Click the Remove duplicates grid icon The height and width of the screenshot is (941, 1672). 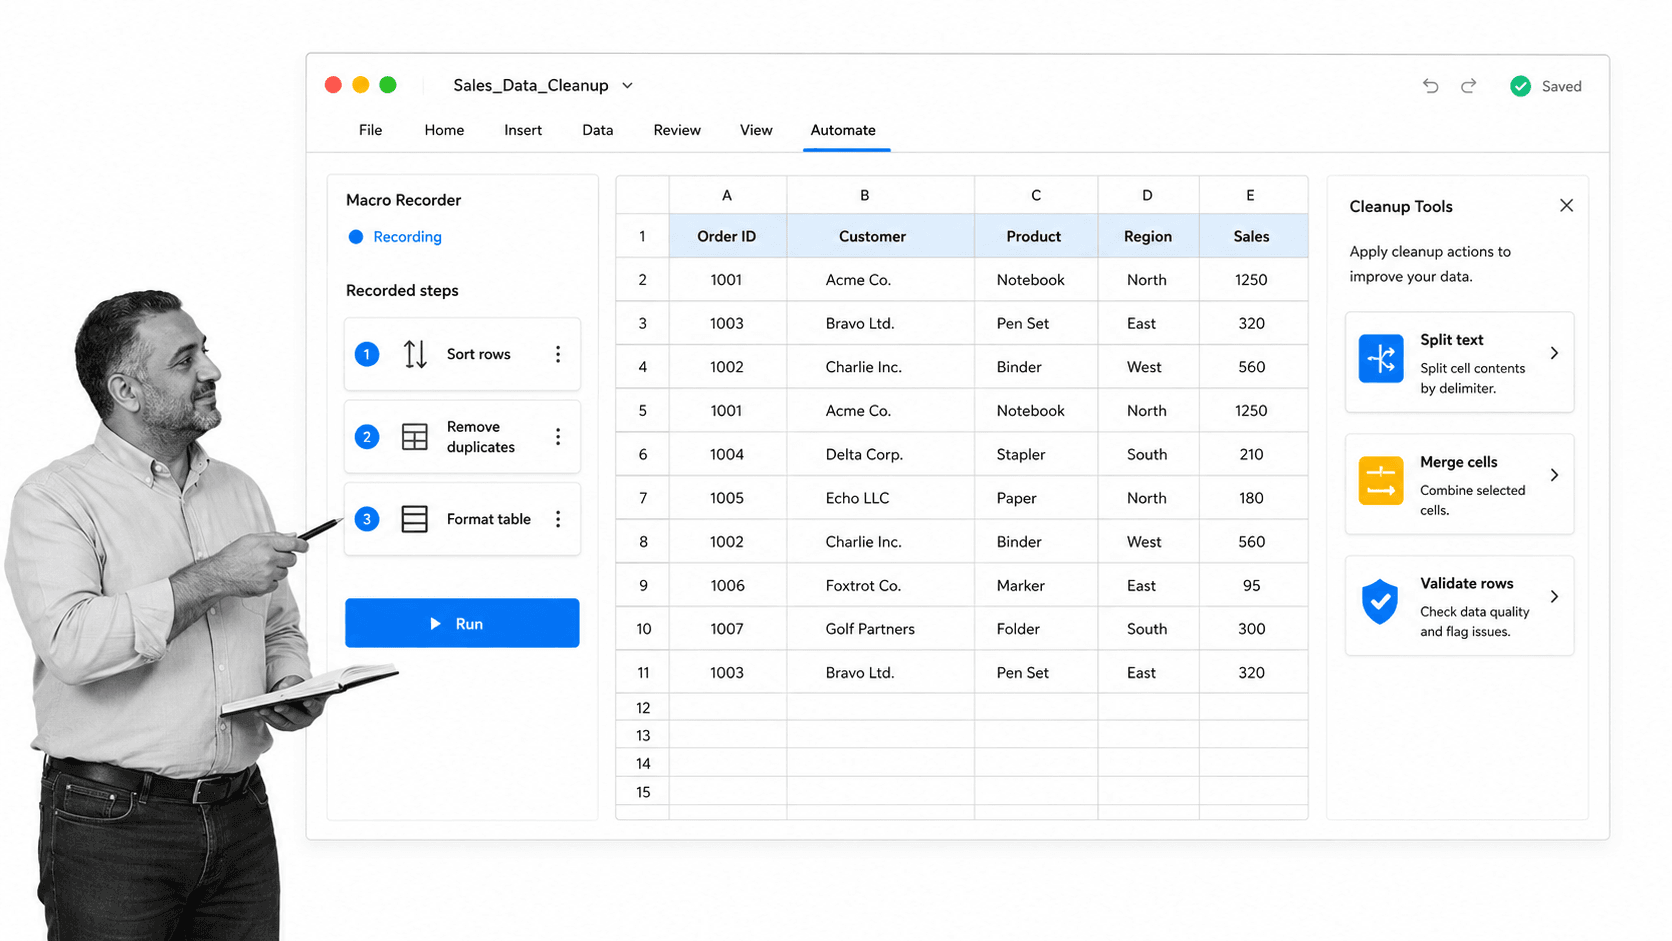point(414,437)
